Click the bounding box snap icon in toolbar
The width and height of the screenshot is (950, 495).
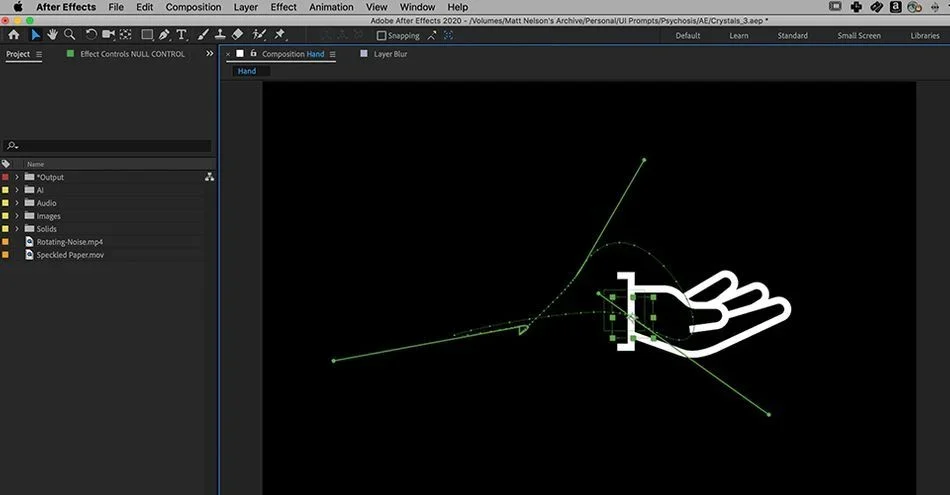coord(448,36)
